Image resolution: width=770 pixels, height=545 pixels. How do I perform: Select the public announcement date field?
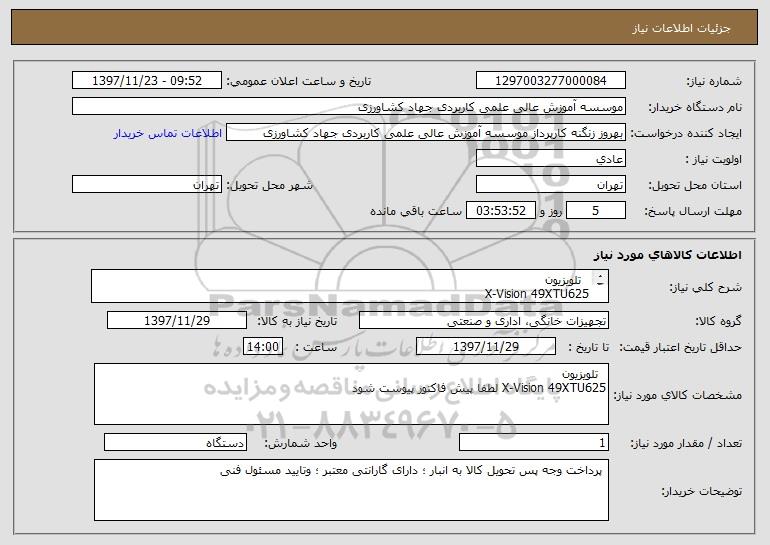point(147,80)
